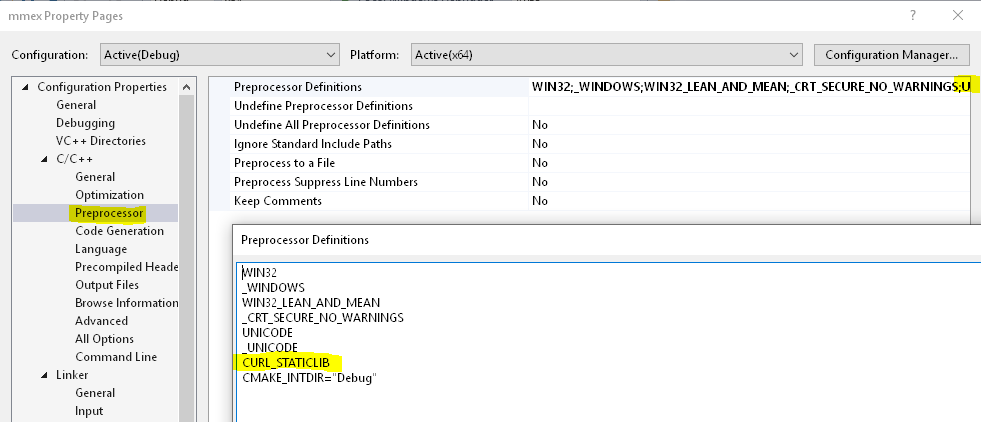
Task: Click the CURL_STATICLIB definition line
Action: 286,363
